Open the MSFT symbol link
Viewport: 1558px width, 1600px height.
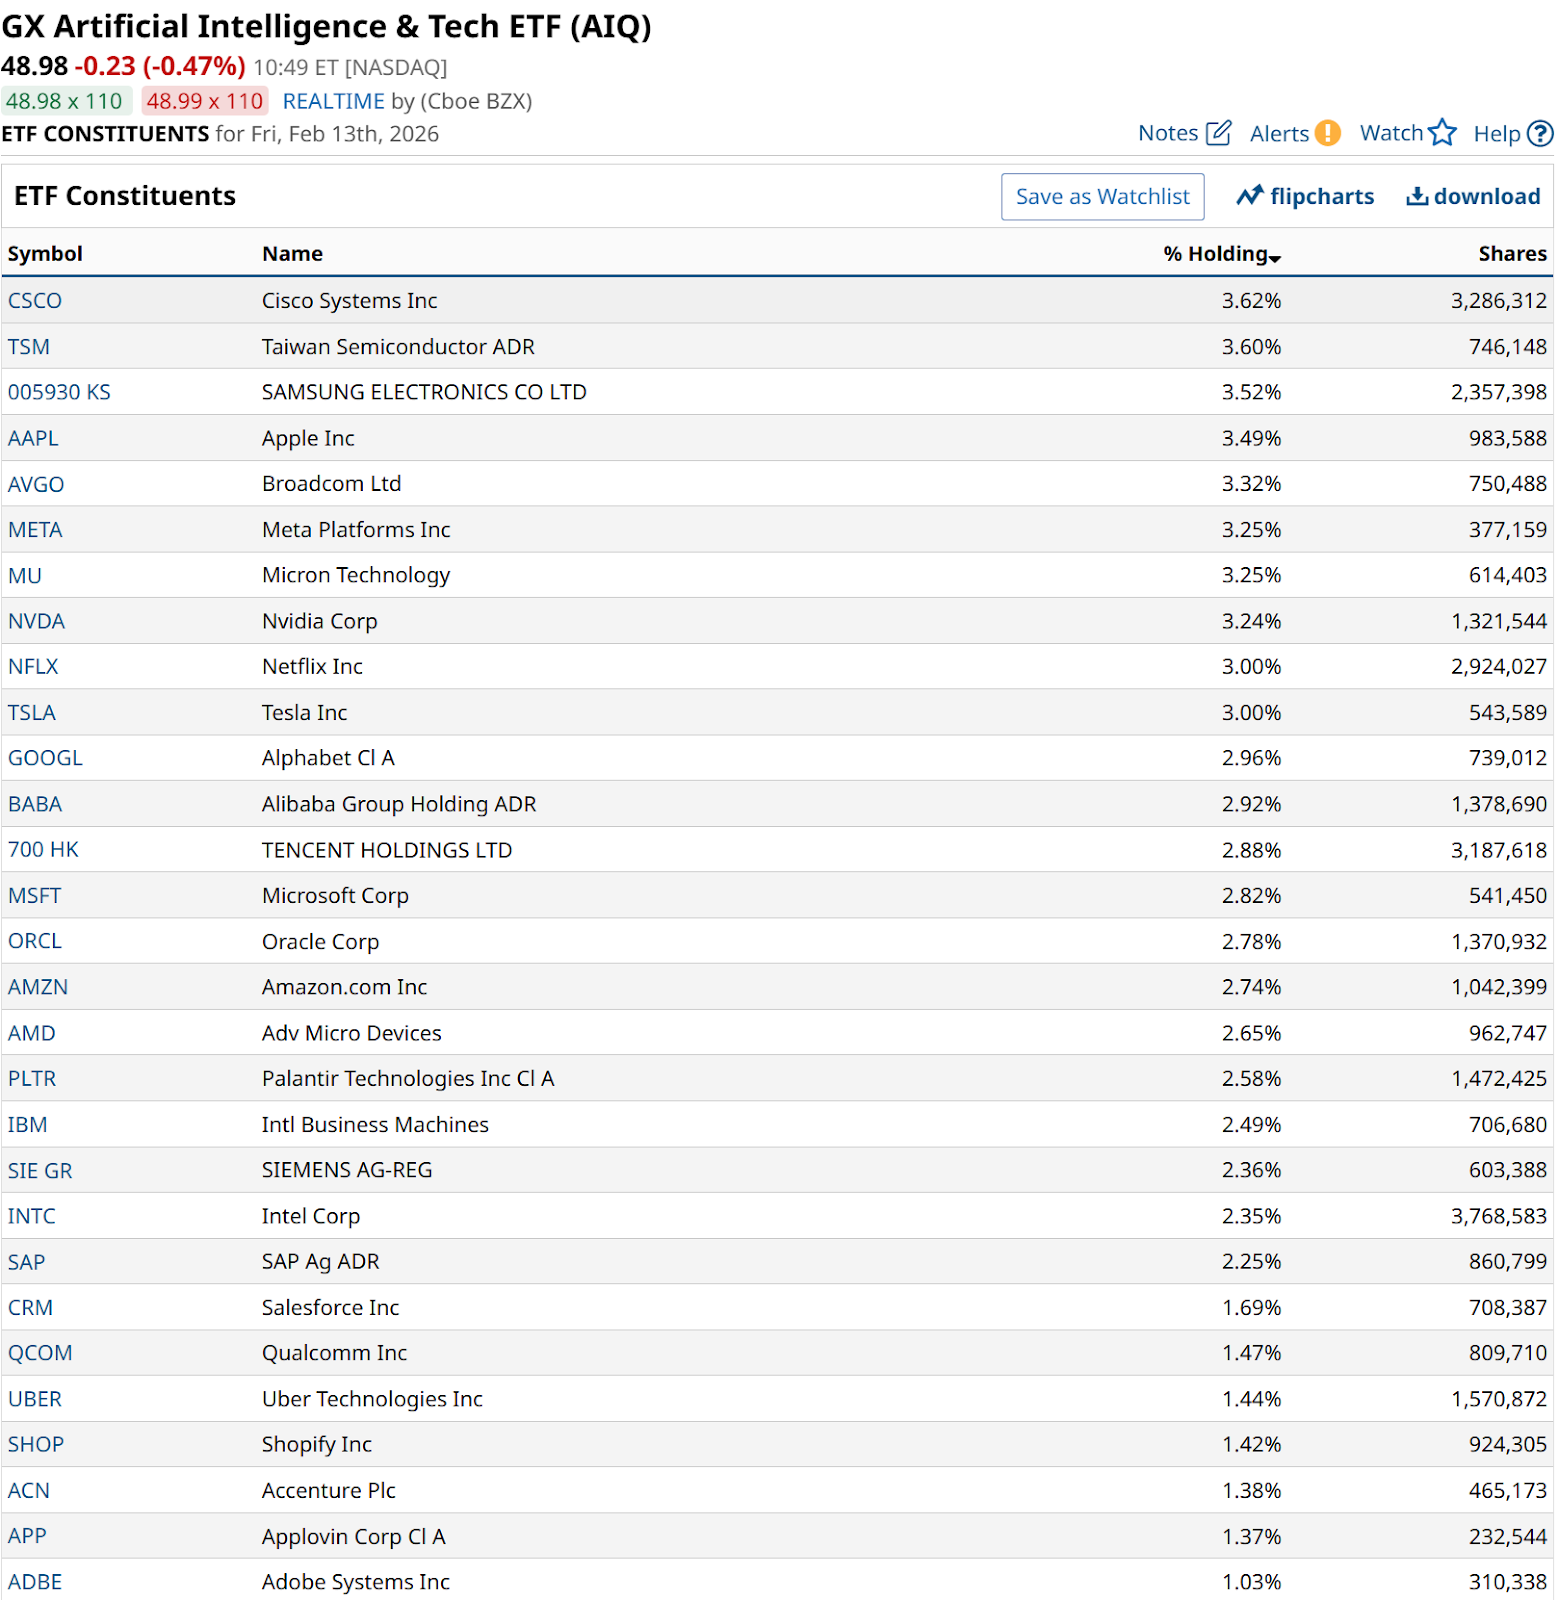coord(35,896)
